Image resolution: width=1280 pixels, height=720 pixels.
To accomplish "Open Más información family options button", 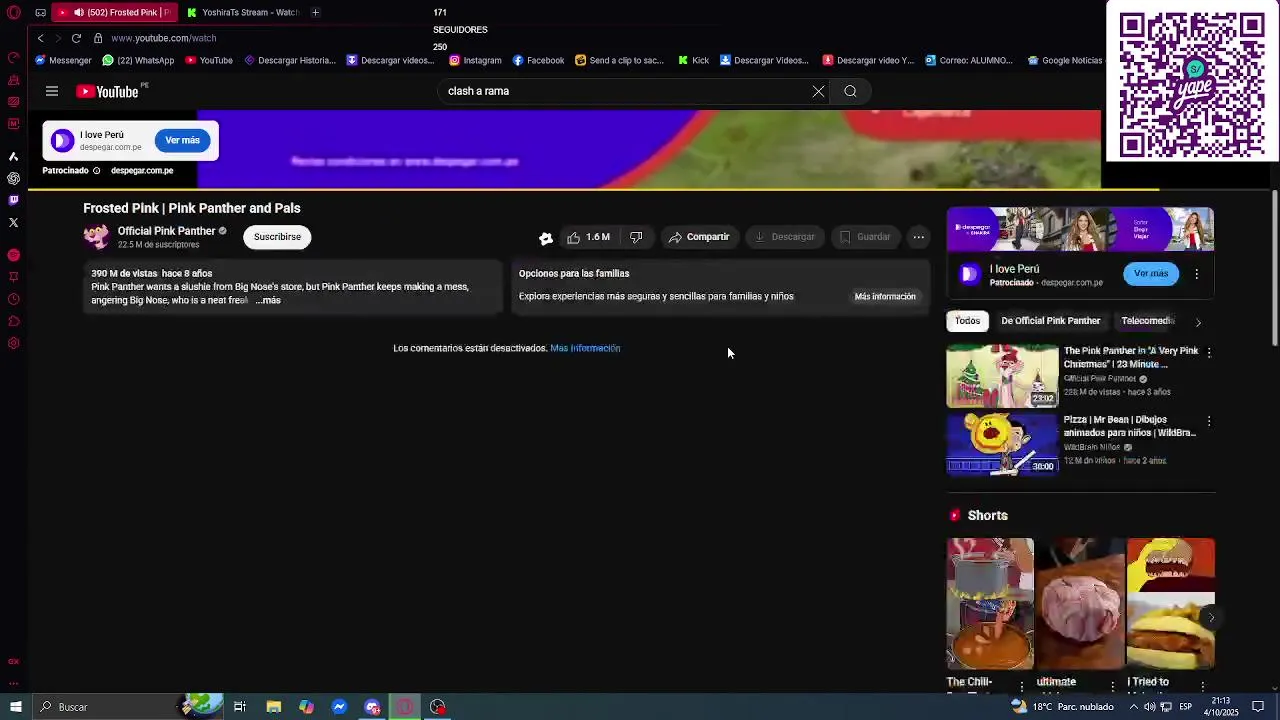I will pos(885,296).
